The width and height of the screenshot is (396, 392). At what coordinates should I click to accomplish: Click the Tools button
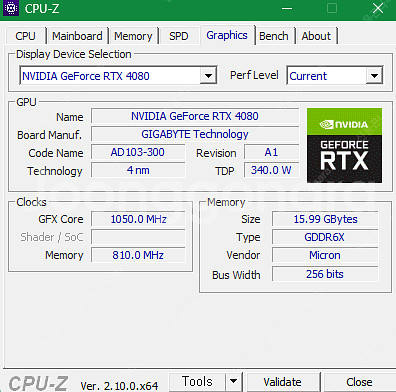tap(197, 382)
